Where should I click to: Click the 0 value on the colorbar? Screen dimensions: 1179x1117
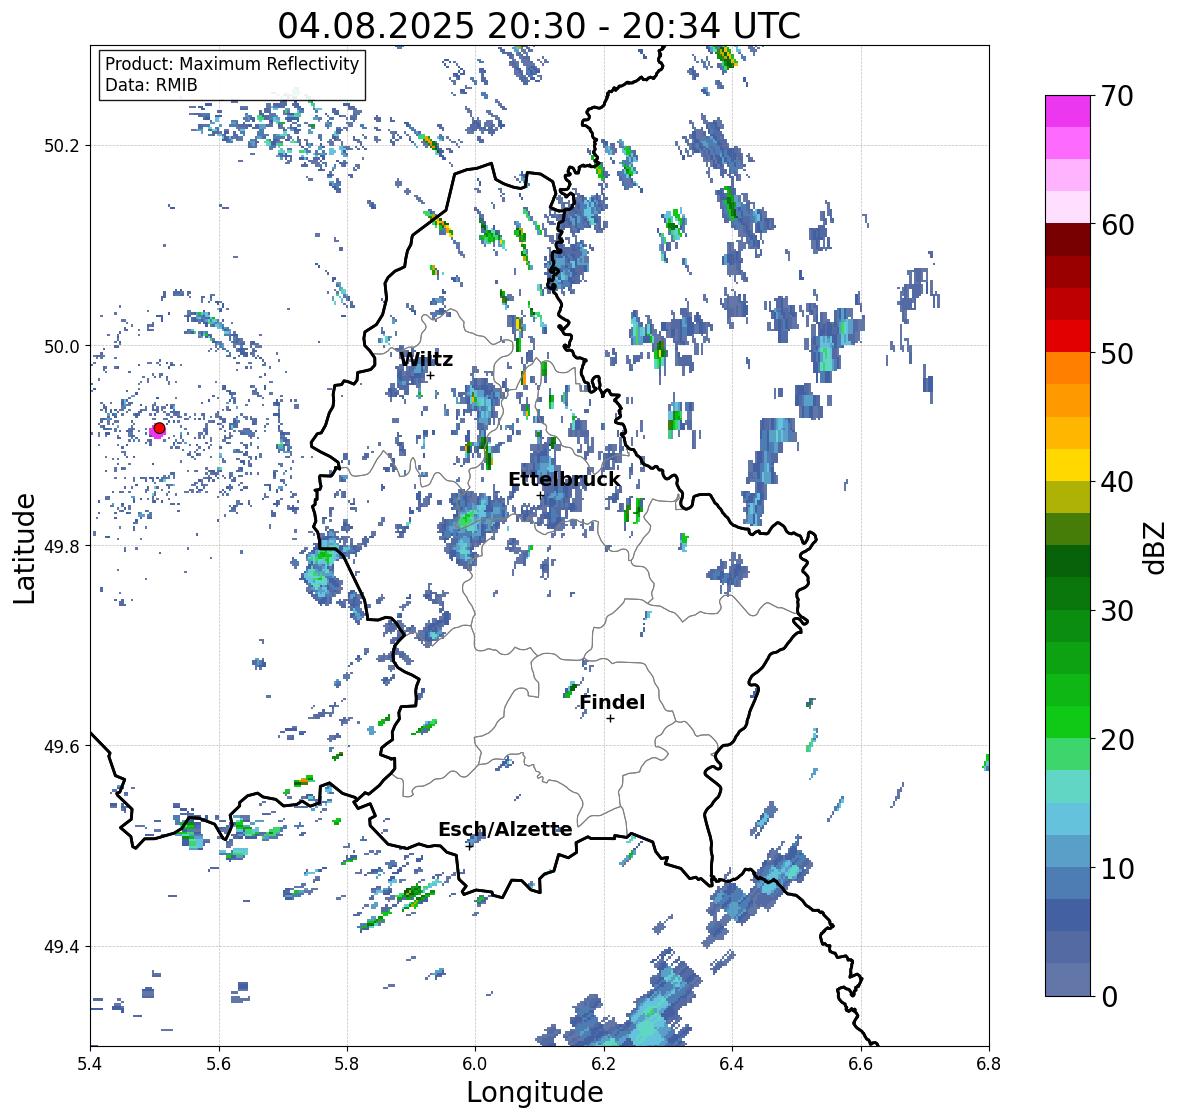(x=1109, y=997)
